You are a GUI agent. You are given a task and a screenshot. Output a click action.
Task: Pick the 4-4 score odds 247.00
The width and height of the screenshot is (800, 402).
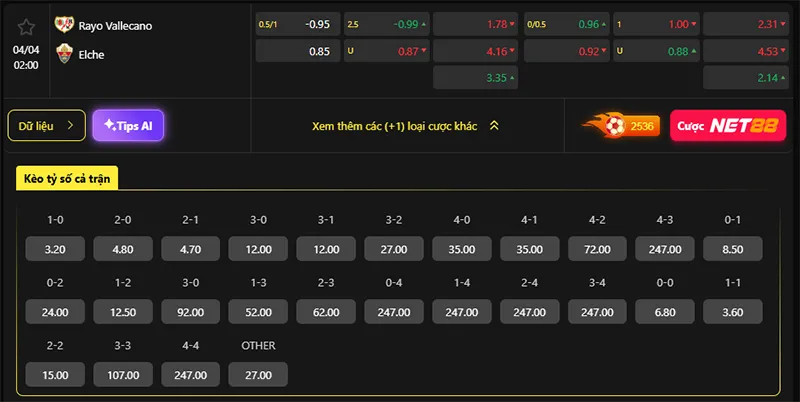tap(190, 375)
